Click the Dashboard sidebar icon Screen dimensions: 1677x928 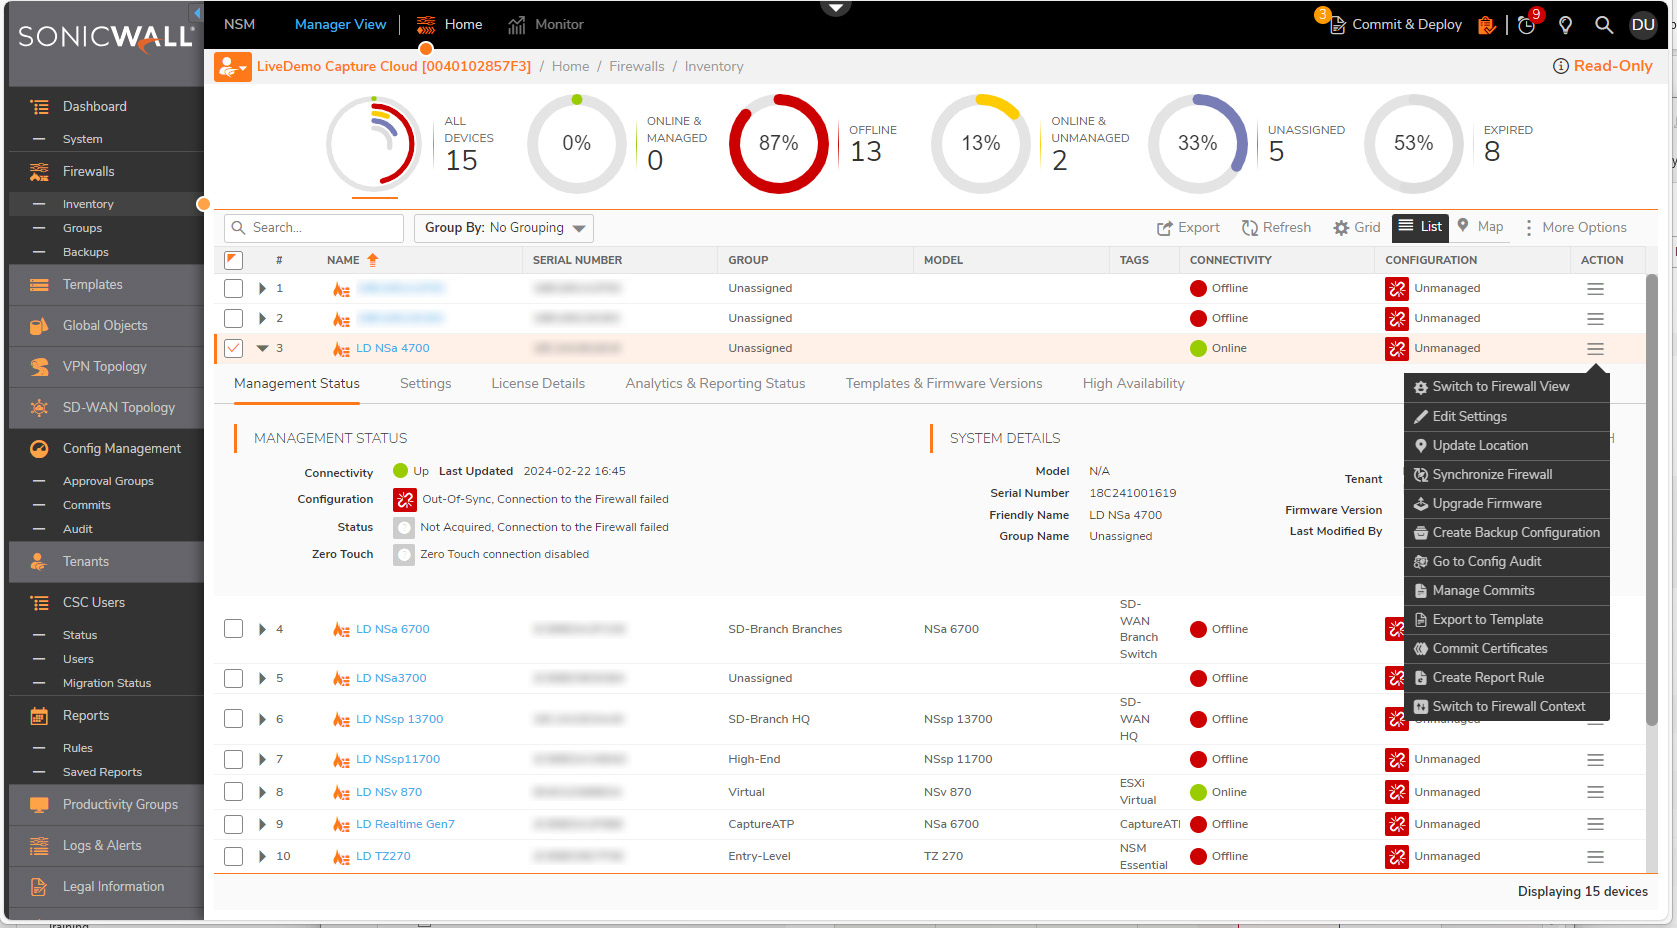click(39, 107)
